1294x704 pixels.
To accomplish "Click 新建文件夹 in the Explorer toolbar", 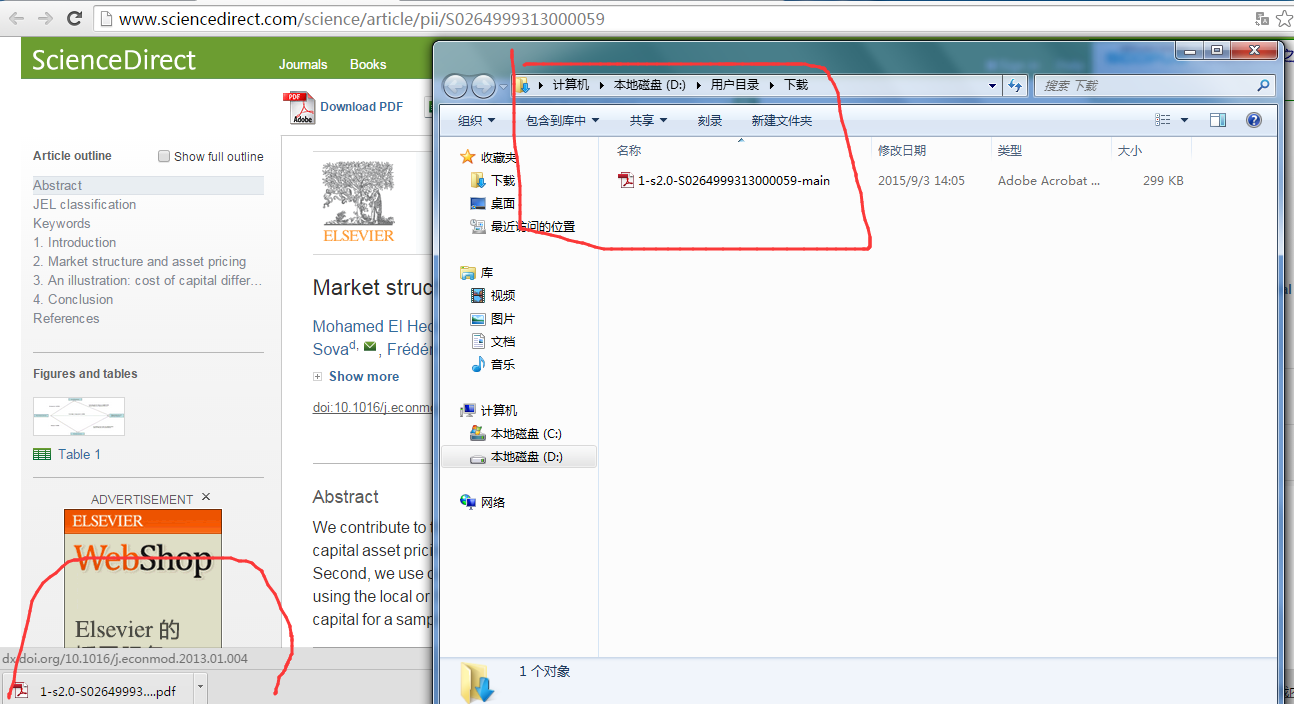I will click(x=781, y=120).
